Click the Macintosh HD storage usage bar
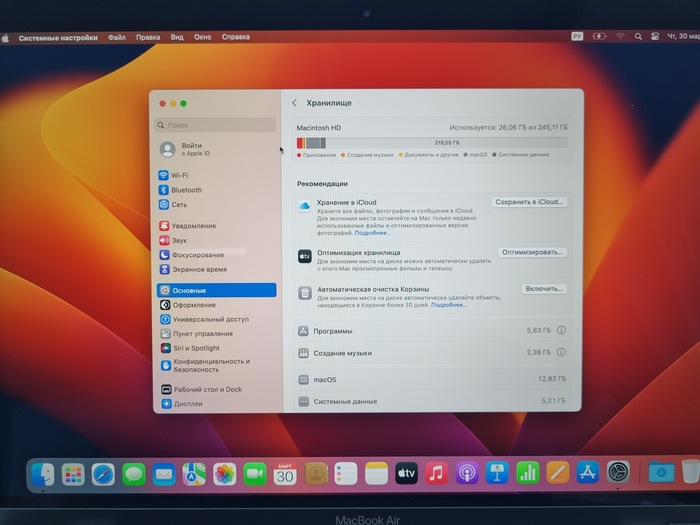 click(432, 143)
